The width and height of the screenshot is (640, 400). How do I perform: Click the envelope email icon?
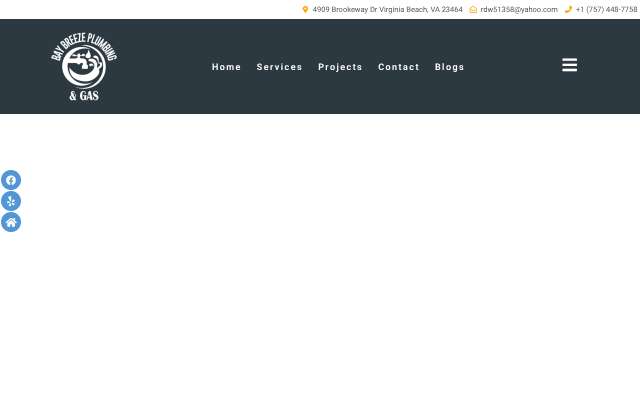click(x=473, y=9)
